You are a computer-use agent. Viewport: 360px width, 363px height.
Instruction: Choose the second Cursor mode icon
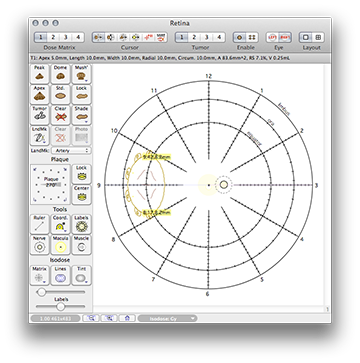[x=111, y=37]
